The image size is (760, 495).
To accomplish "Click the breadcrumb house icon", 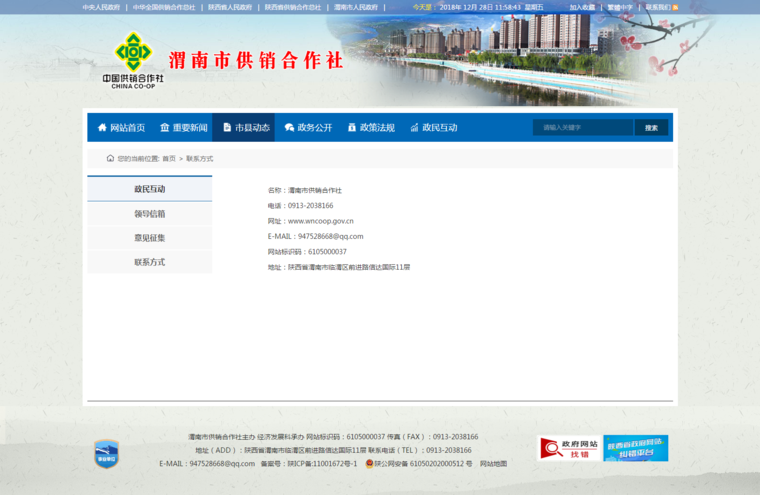I will pos(110,158).
